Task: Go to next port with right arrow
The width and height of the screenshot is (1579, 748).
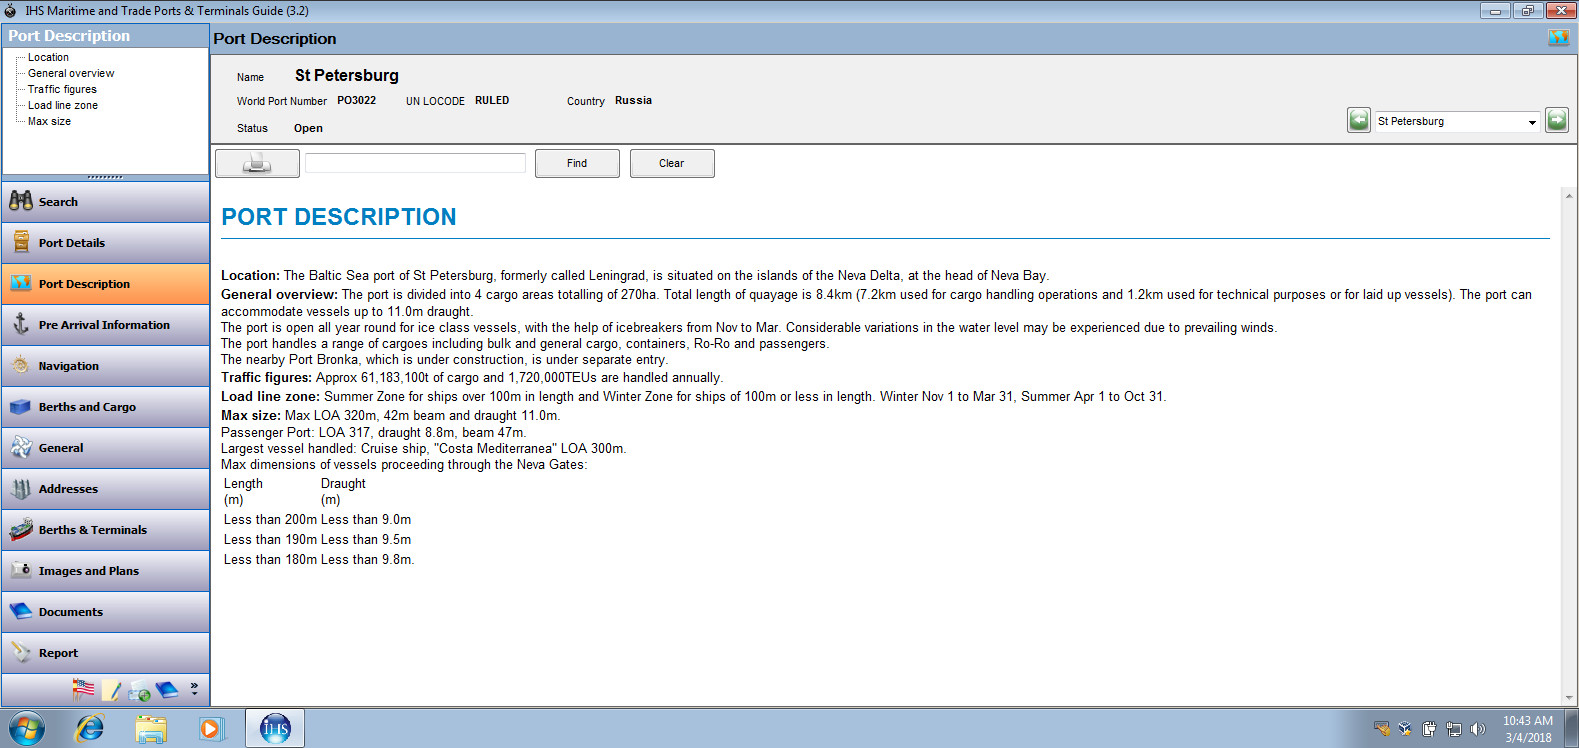Action: (x=1556, y=121)
